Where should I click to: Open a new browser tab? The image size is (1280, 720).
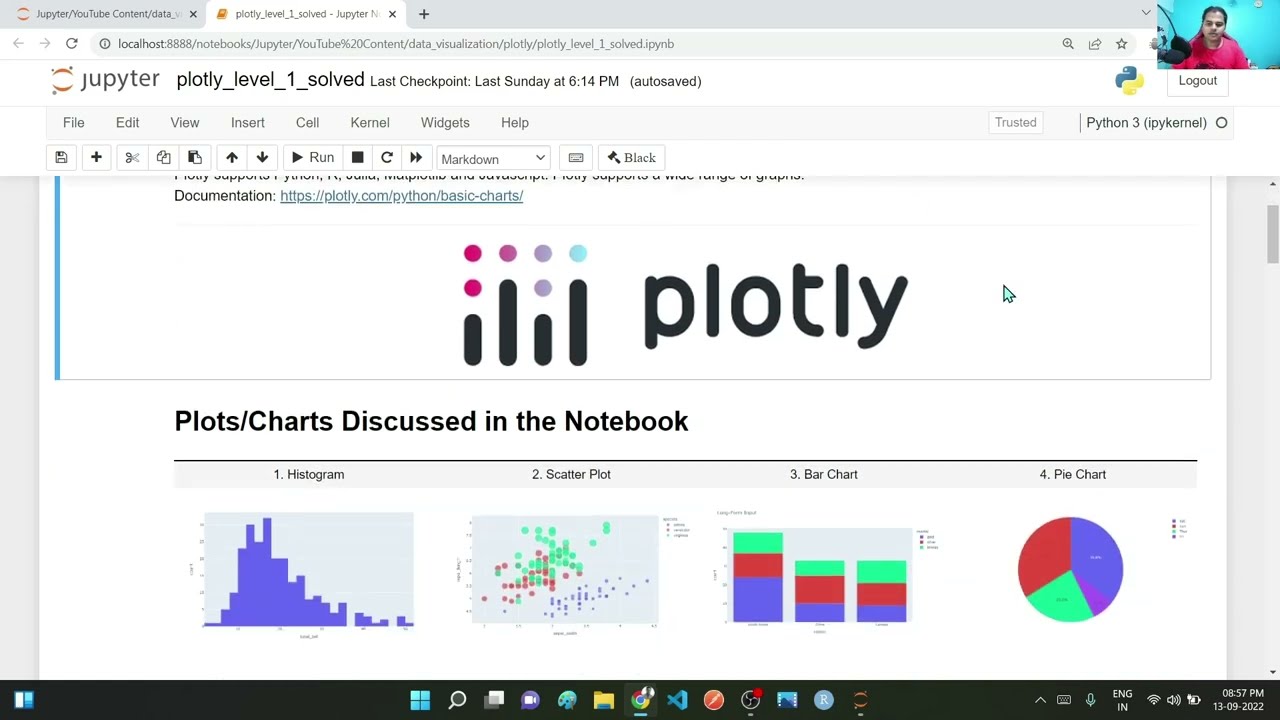coord(424,14)
